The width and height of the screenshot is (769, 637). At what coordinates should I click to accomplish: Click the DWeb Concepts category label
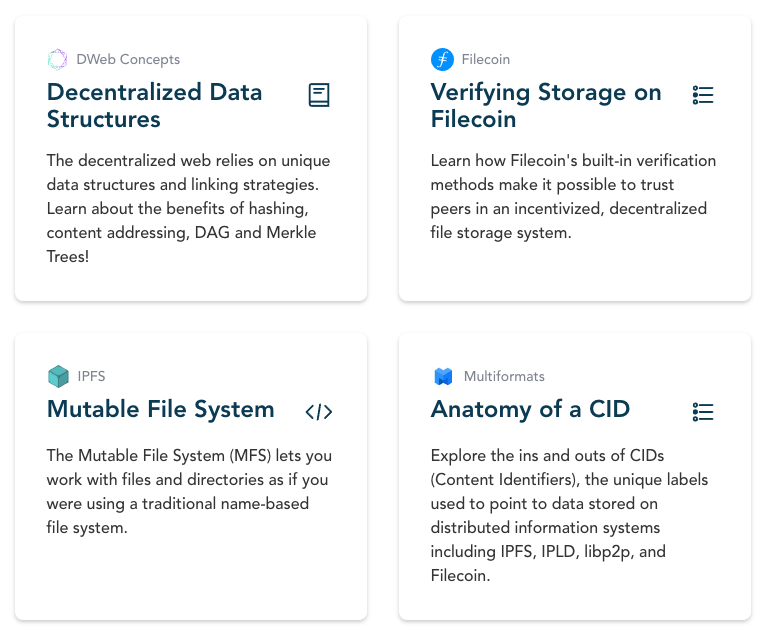(128, 59)
